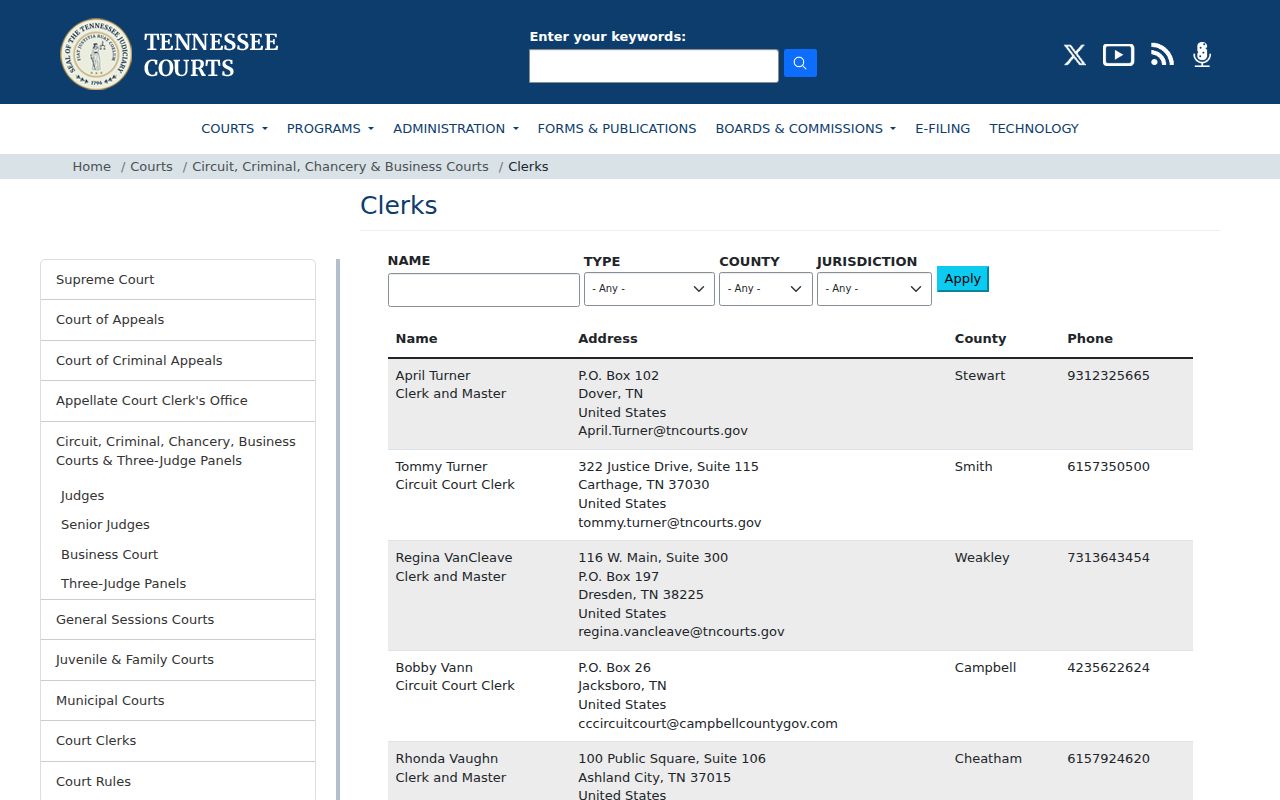Open General Sessions Courts sidebar link

[x=178, y=620]
